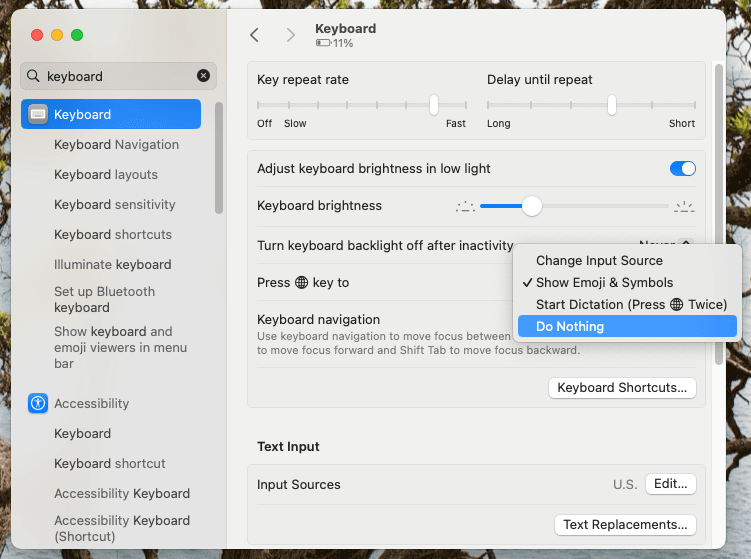The height and width of the screenshot is (559, 751).
Task: Open Keyboard sensitivity result
Action: (x=114, y=205)
